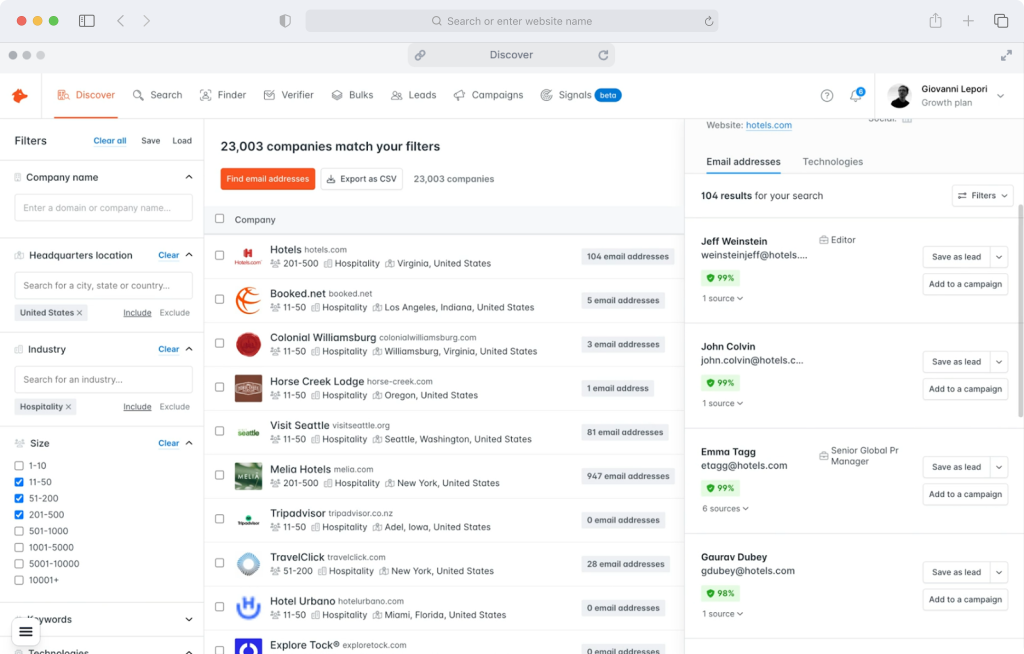Image resolution: width=1024 pixels, height=654 pixels.
Task: Refresh the Discover frame
Action: click(x=603, y=55)
